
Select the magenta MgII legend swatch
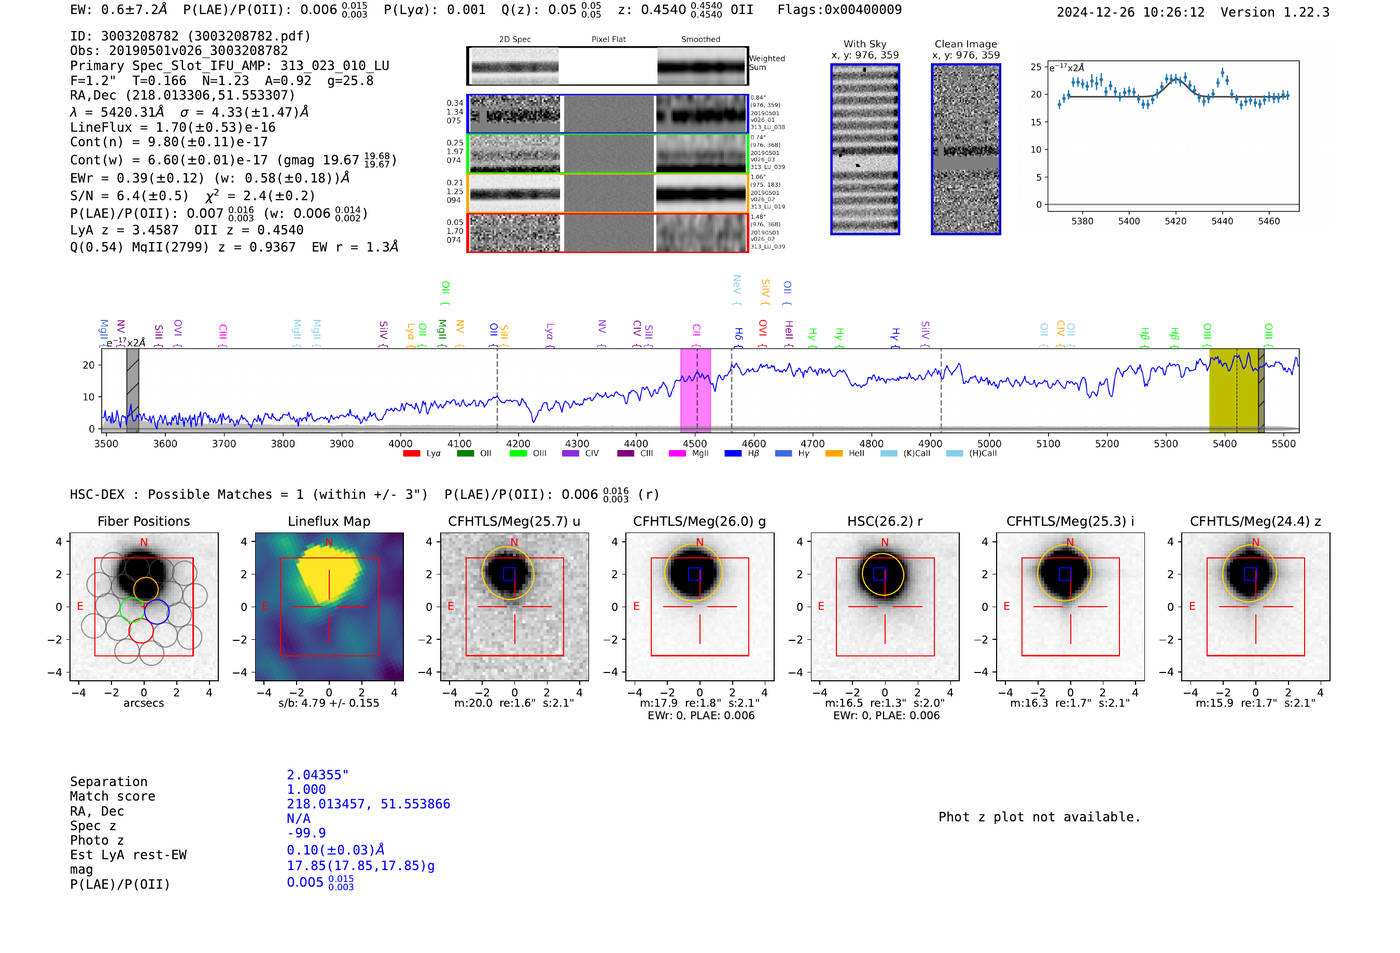coord(677,454)
